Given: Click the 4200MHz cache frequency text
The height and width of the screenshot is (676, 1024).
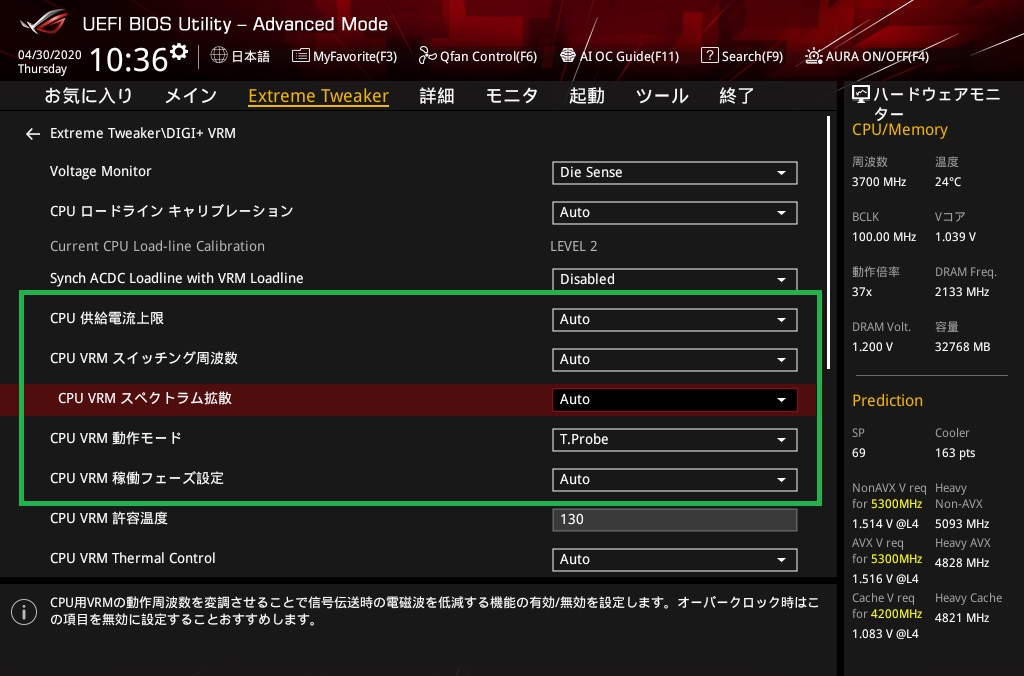Looking at the screenshot, I should [897, 614].
